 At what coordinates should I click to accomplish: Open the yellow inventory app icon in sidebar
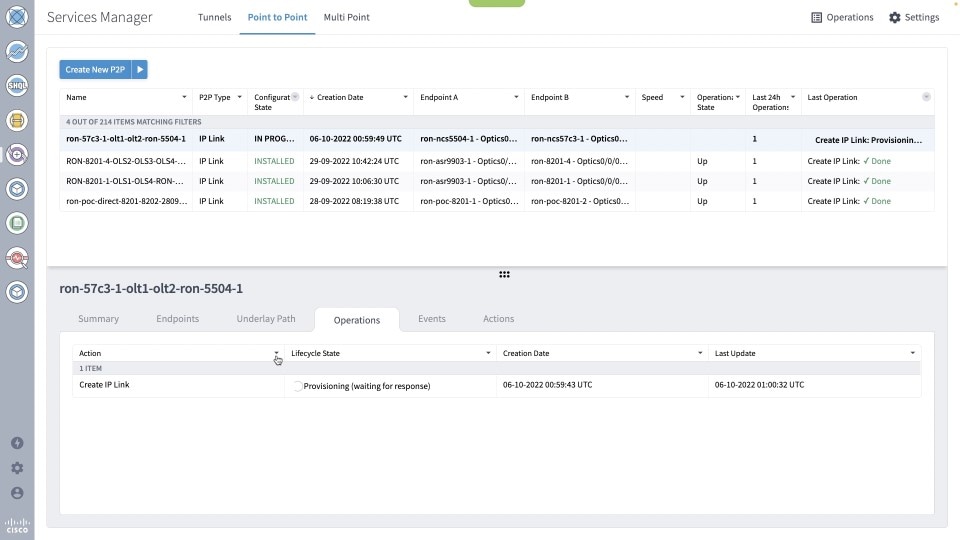[17, 121]
